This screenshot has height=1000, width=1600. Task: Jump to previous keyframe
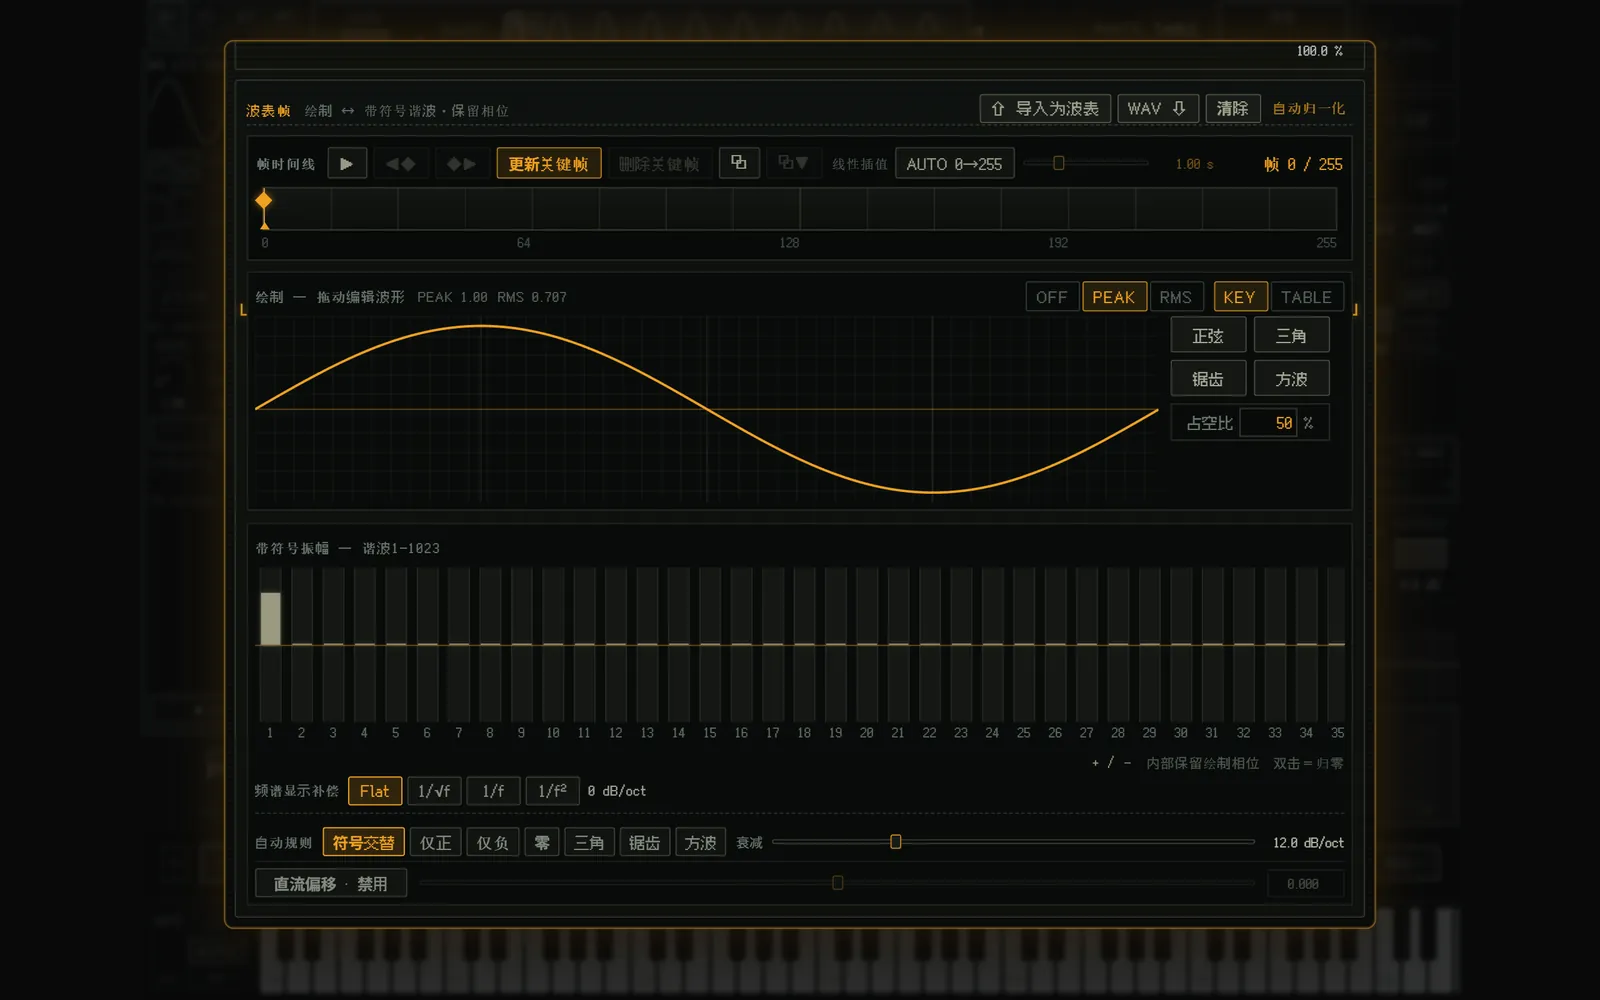tap(401, 164)
